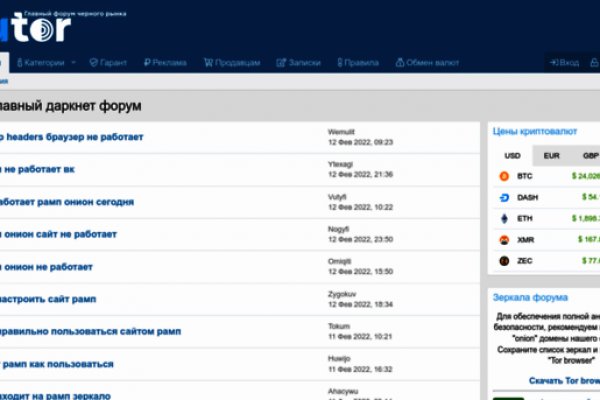Open the Гарант menu item
This screenshot has height=400, width=600.
(x=109, y=62)
